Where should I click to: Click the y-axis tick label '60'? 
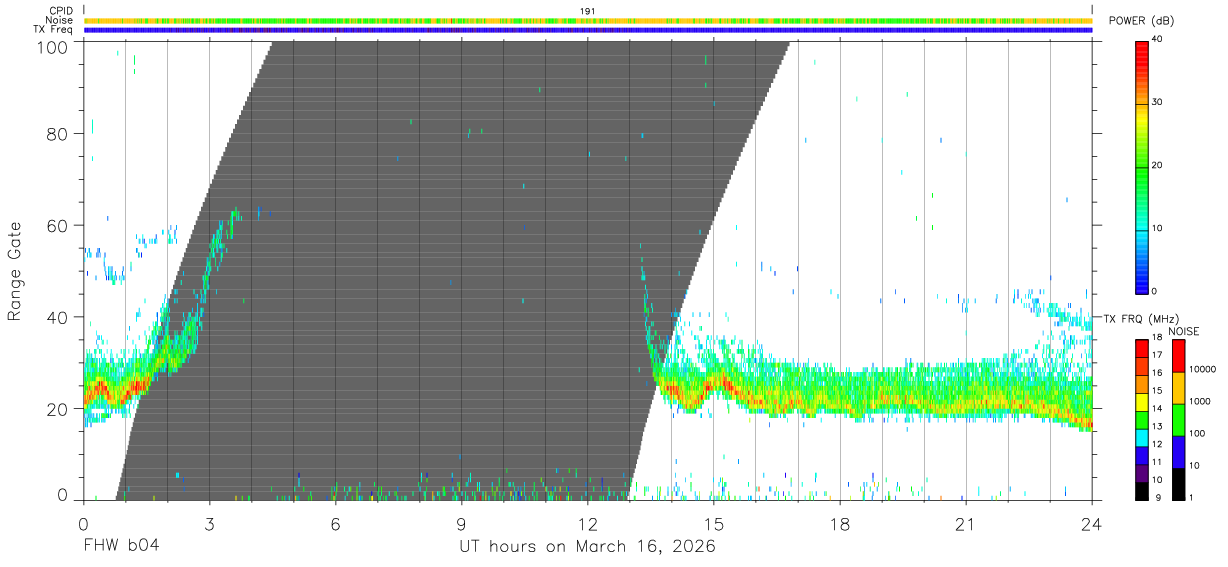(59, 225)
